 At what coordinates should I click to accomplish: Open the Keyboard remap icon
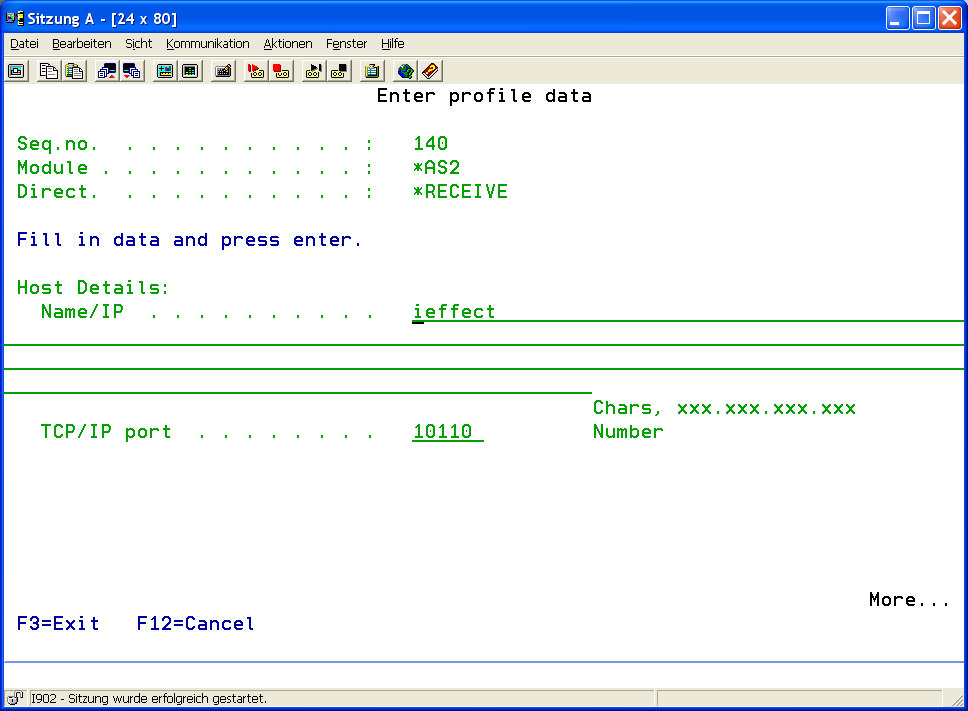click(223, 71)
